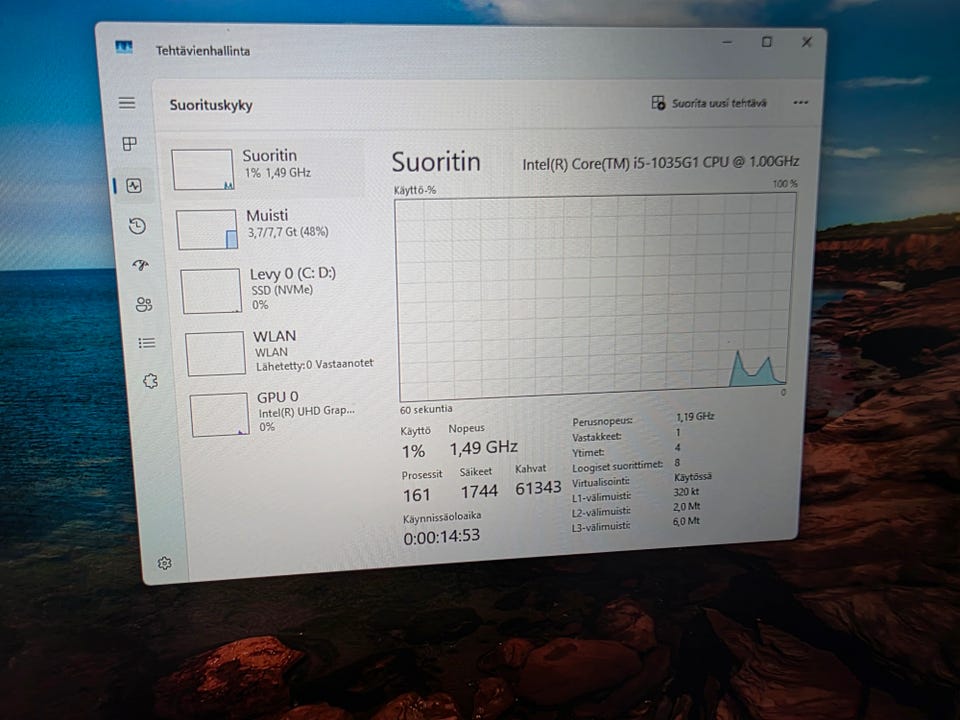Viewport: 960px width, 720px height.
Task: Click the Suoritin mini graph thumbnail
Action: click(203, 170)
